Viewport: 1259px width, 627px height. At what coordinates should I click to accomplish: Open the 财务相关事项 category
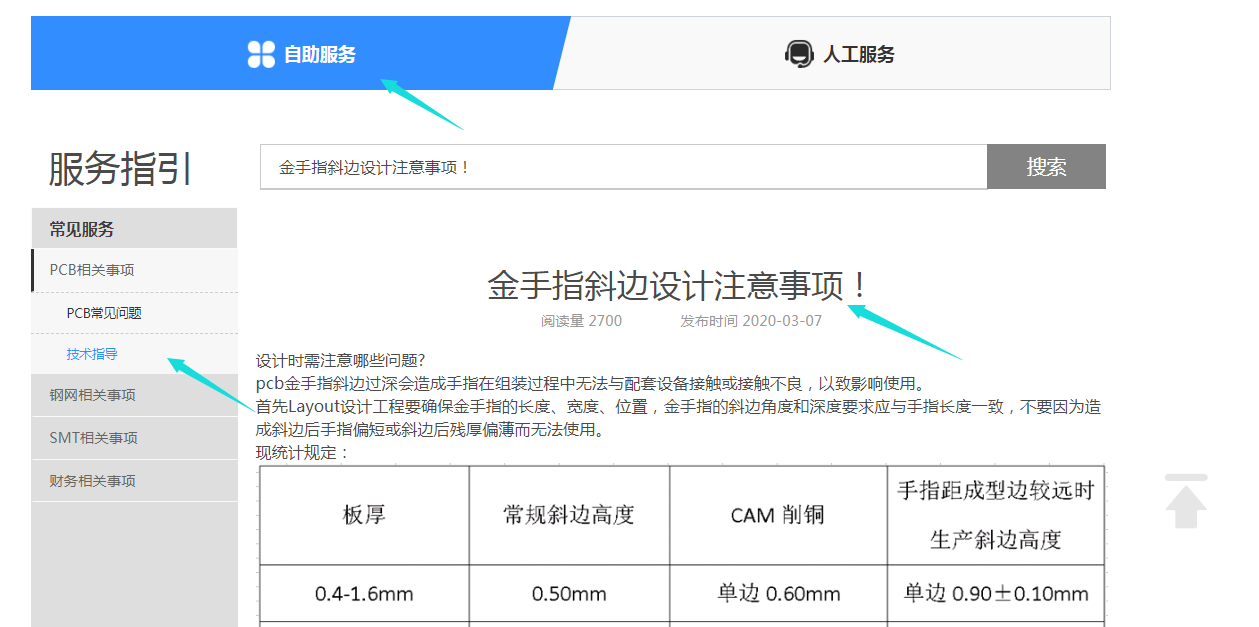pos(92,481)
